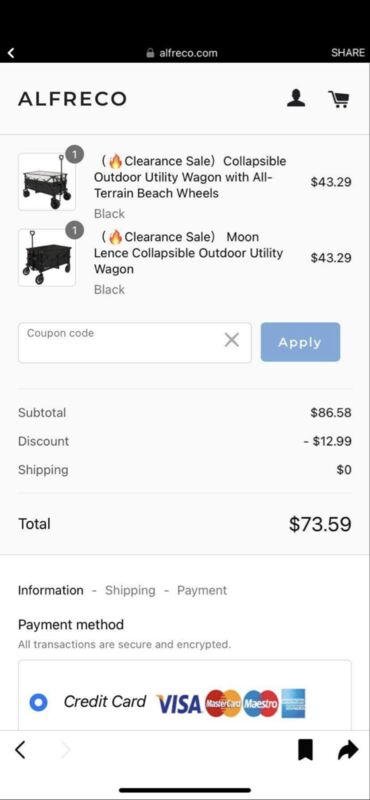Viewport: 370px width, 800px height.
Task: Click the MasterCard logo
Action: click(223, 704)
